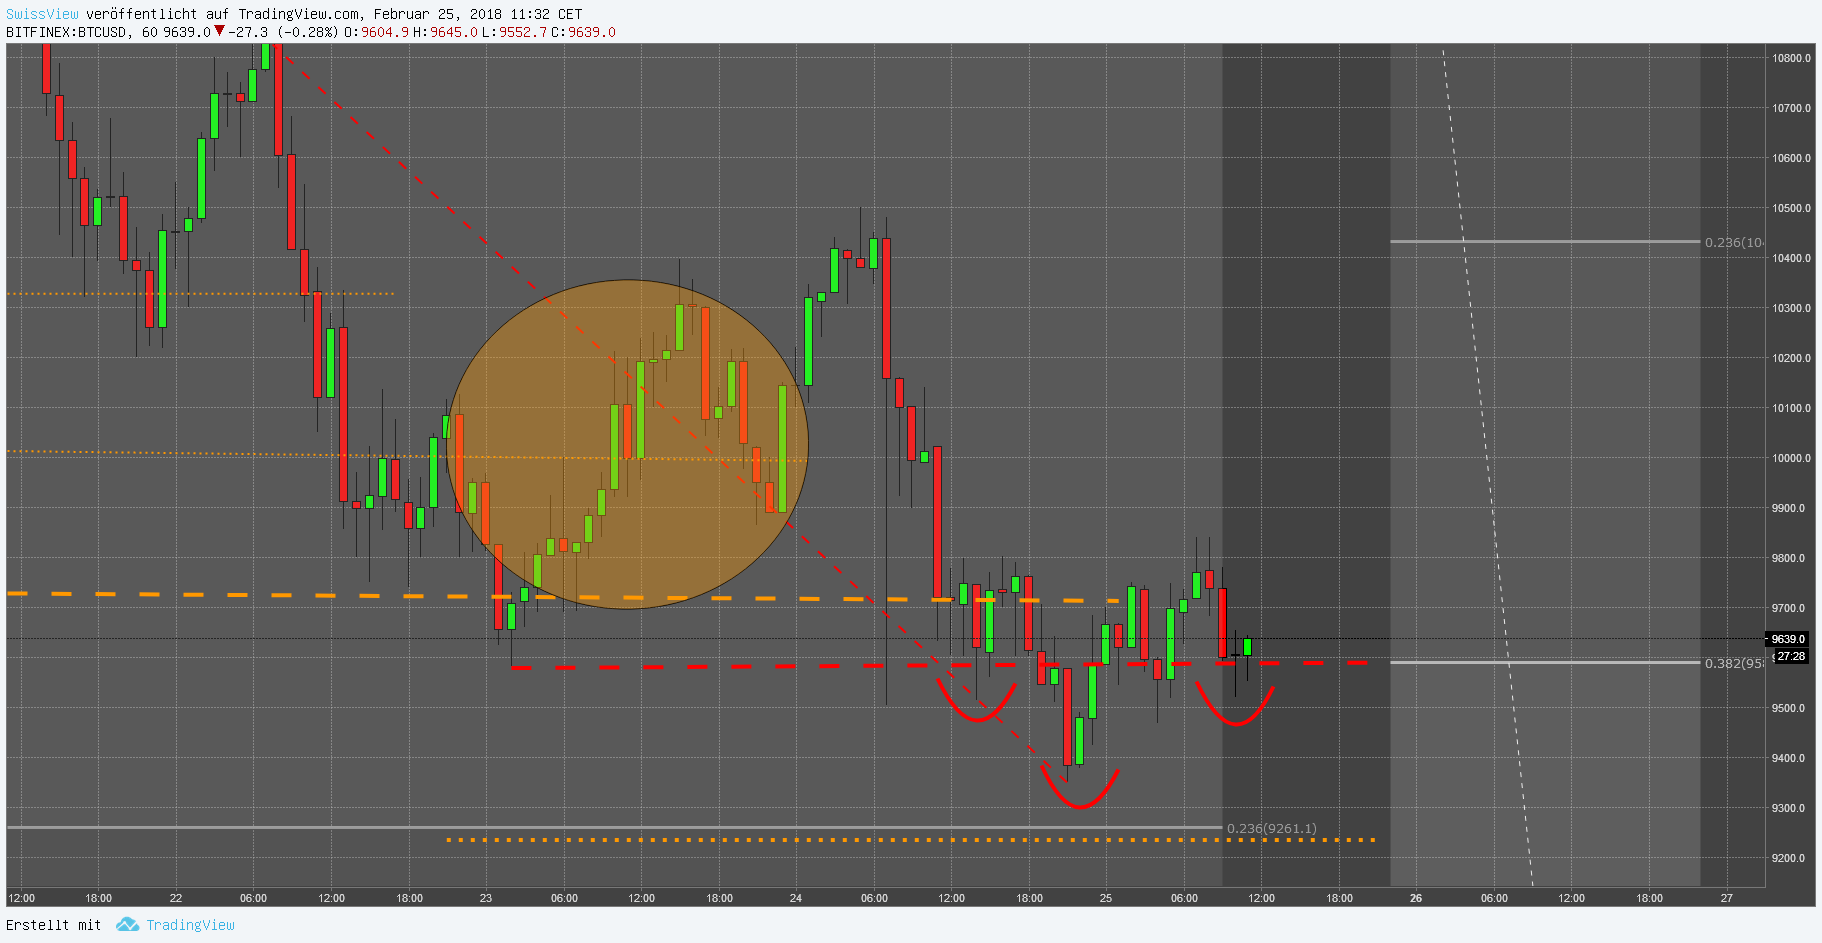The width and height of the screenshot is (1822, 943).
Task: Click date label 22 on time axis
Action: (176, 898)
